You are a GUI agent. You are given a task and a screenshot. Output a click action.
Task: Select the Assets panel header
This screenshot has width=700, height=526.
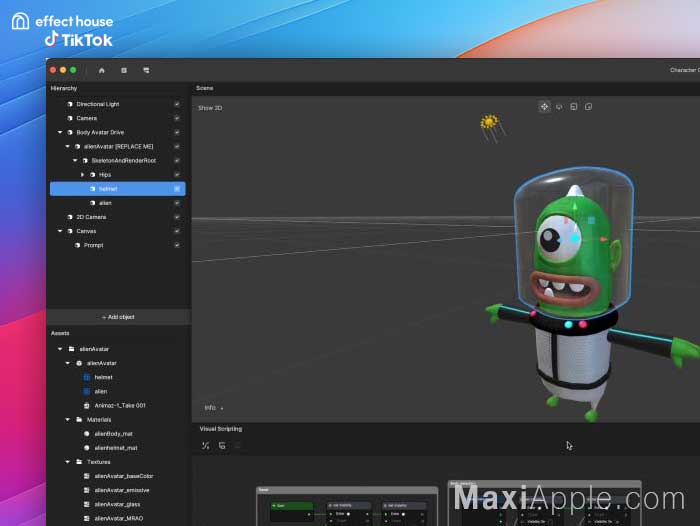tap(60, 333)
